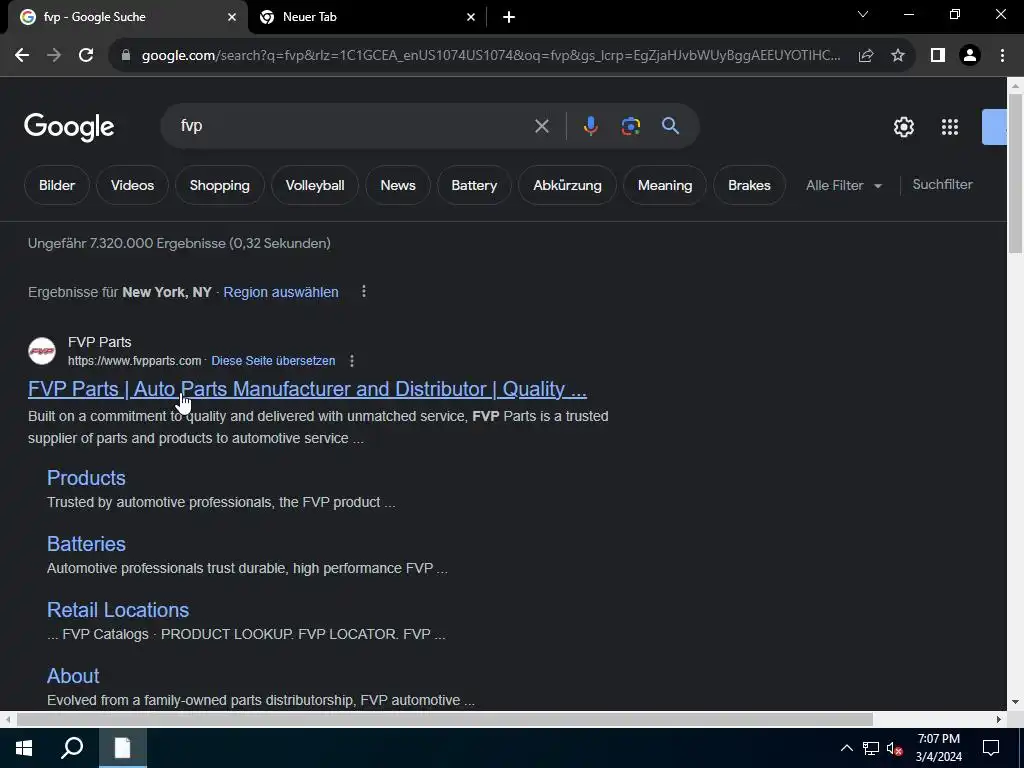The width and height of the screenshot is (1024, 768).
Task: Open more options for fvpparts.com result
Action: [352, 360]
